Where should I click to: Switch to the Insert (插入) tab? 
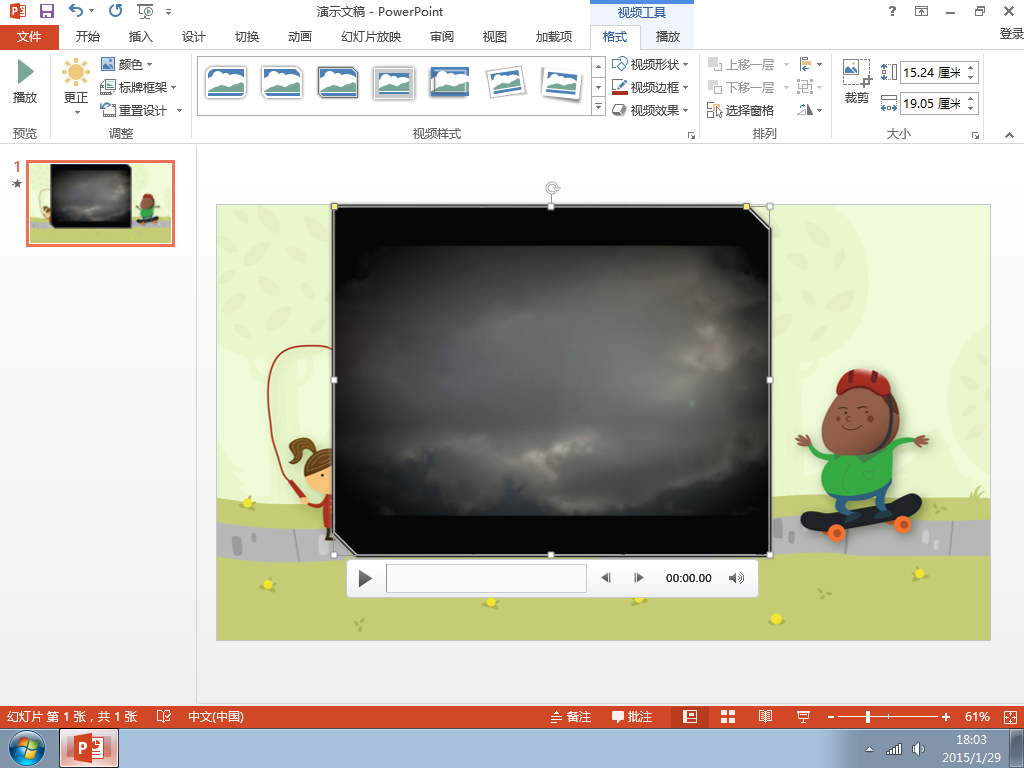140,37
